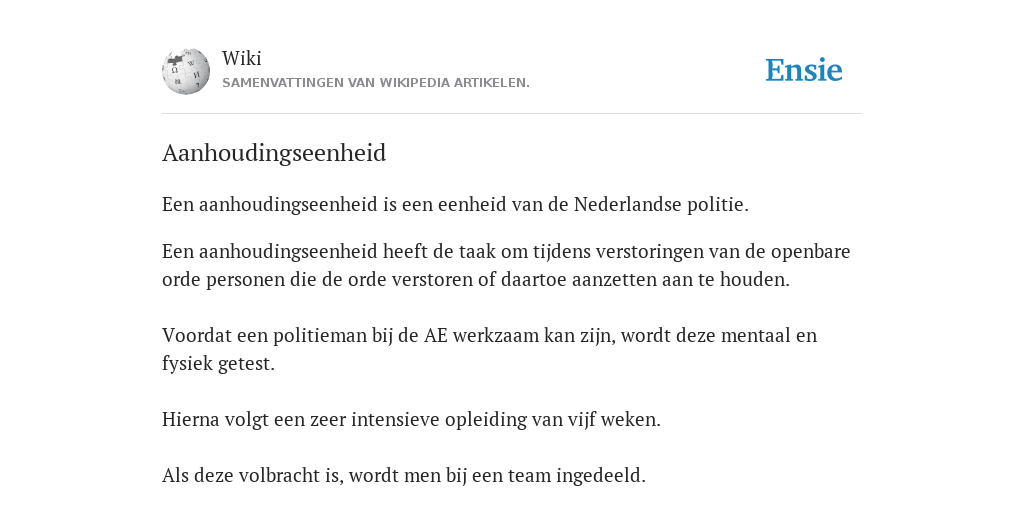Click the sentence about team ingedeeld

coord(404,475)
